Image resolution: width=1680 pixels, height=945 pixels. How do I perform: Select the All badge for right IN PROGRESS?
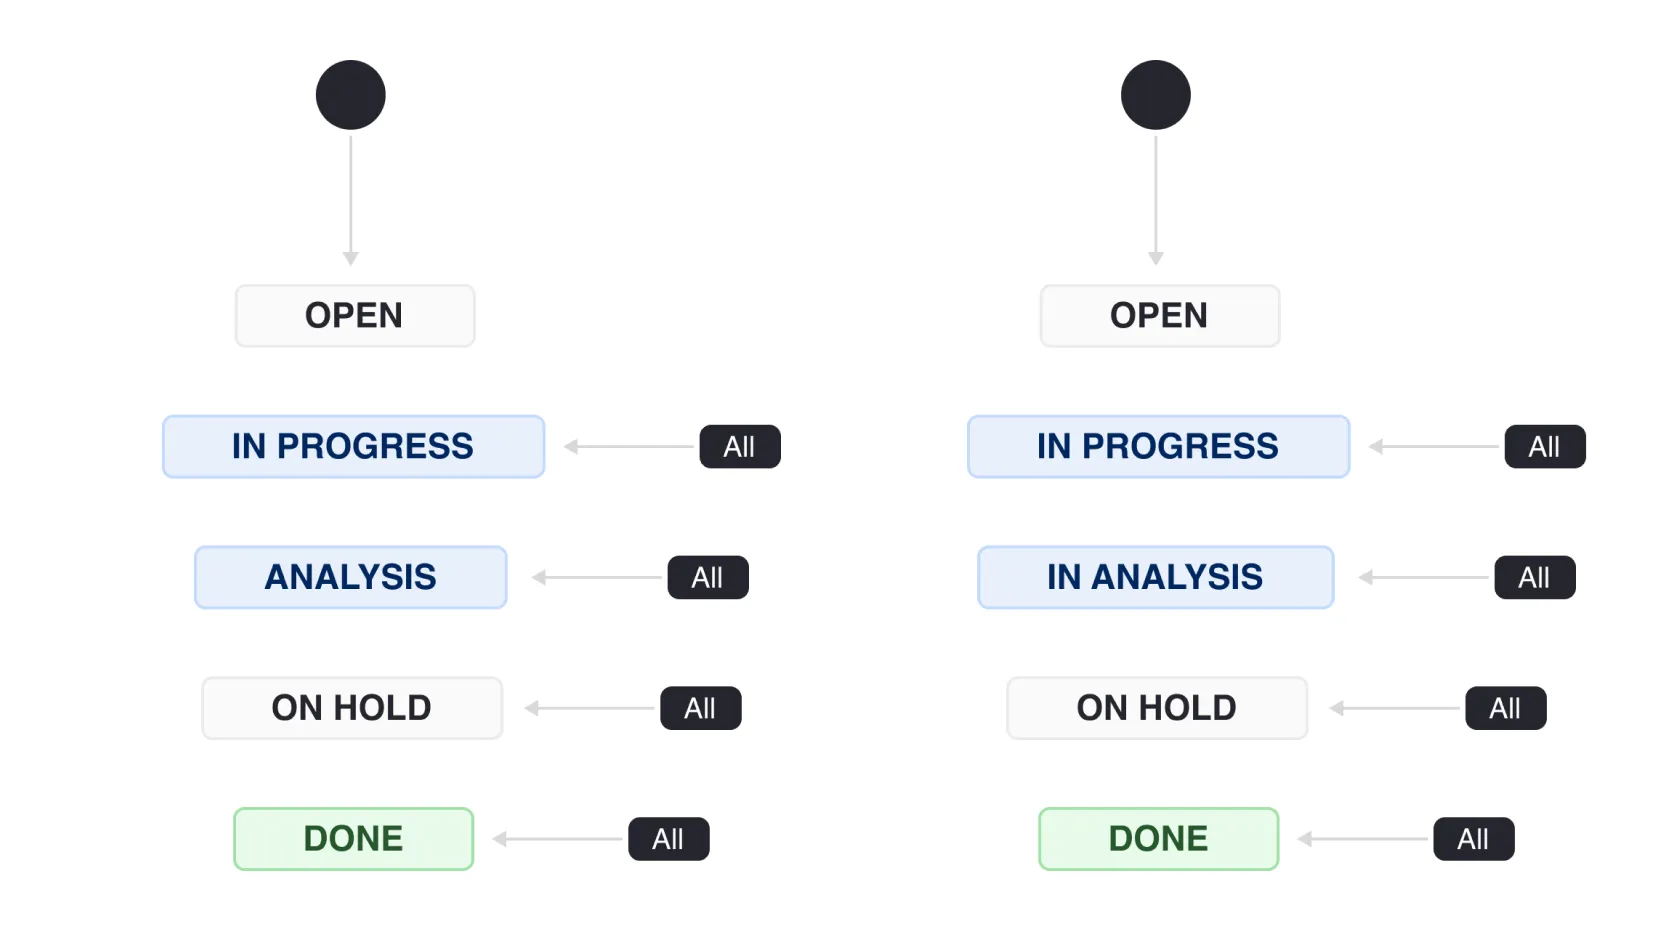pyautogui.click(x=1545, y=447)
